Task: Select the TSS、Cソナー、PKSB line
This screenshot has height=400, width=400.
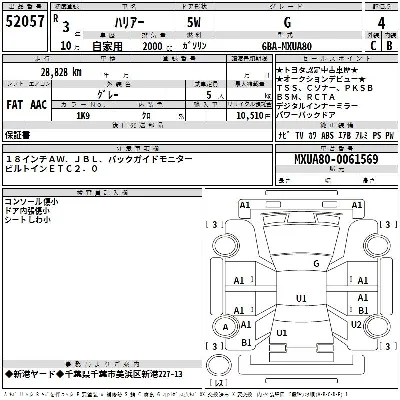Action: point(325,88)
